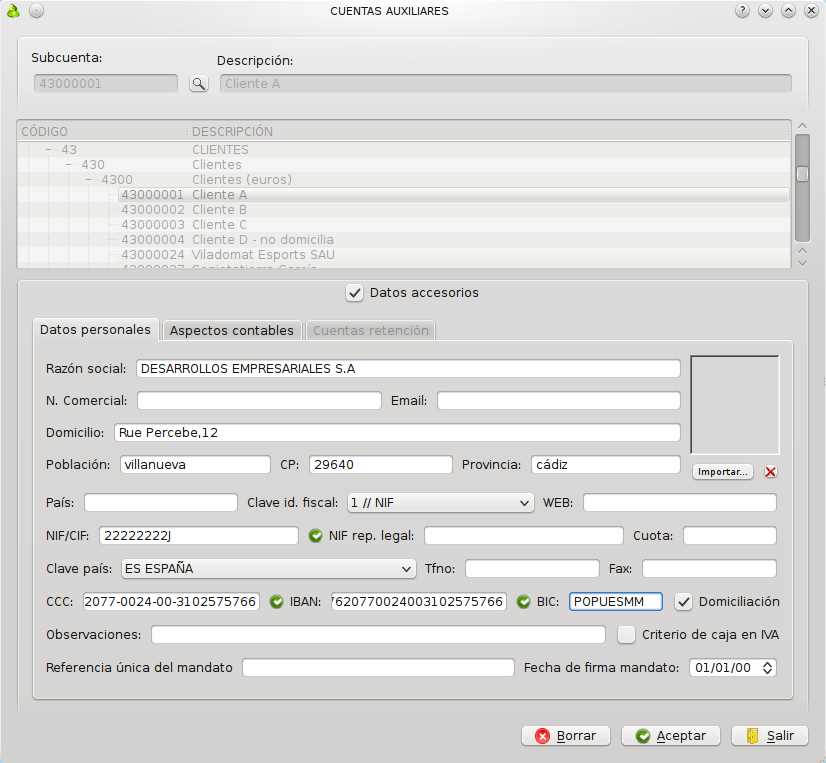Collapse the 43 CLIENTES tree node
This screenshot has width=826, height=763.
[49, 150]
